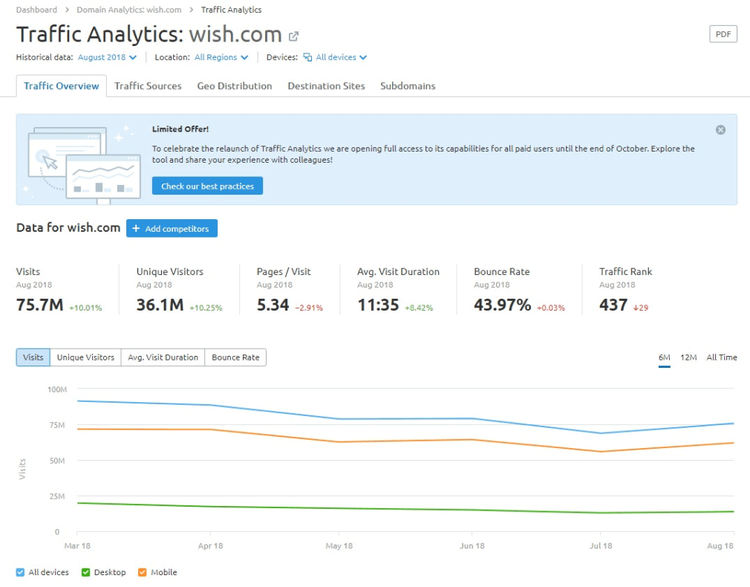Export the report with PDF button

coord(723,34)
